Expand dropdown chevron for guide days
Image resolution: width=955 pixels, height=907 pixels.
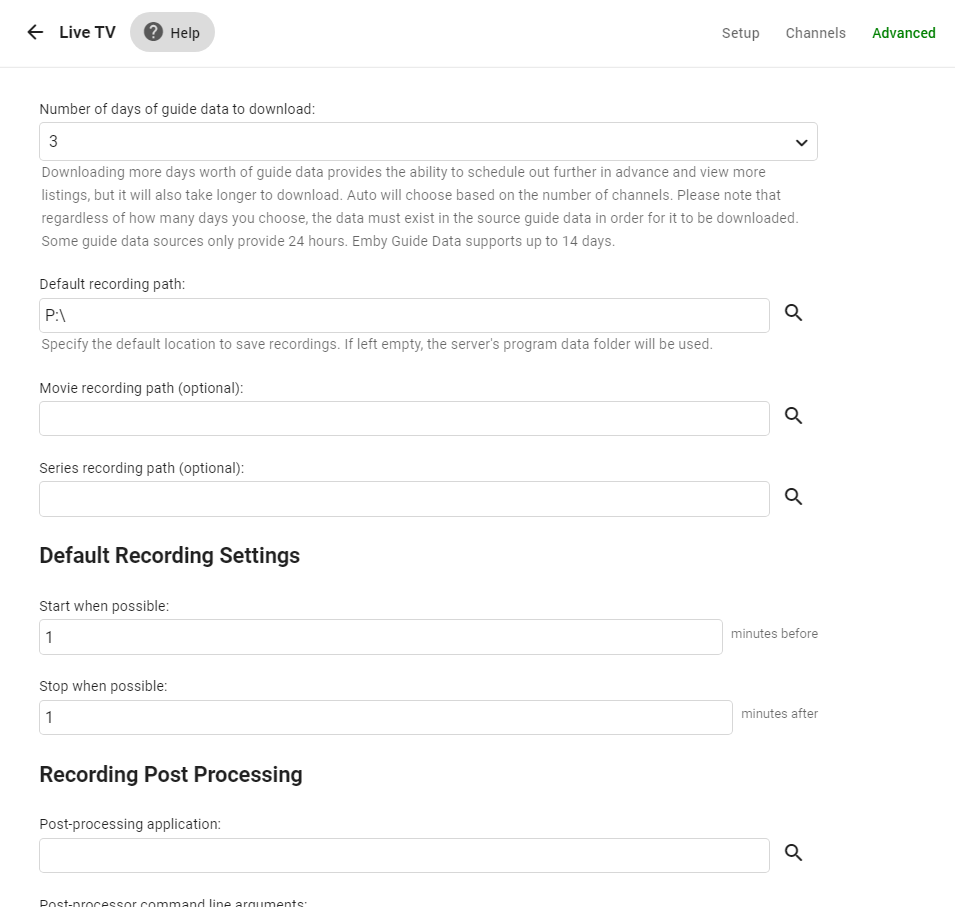(x=801, y=143)
